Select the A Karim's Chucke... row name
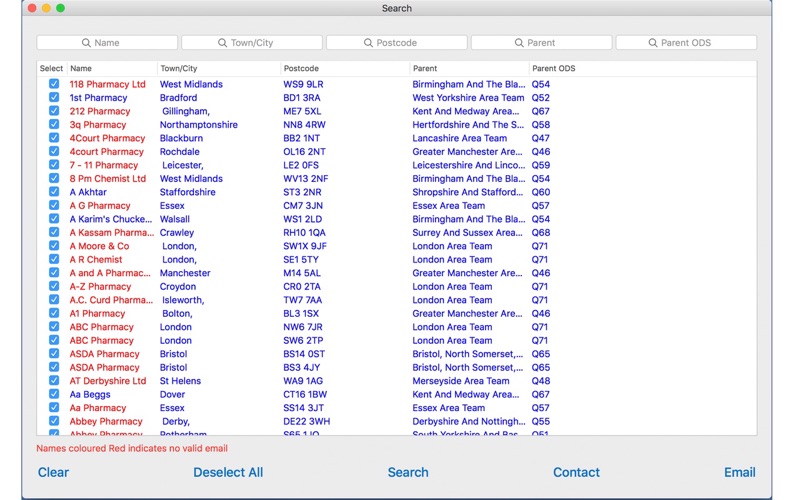 [x=111, y=219]
